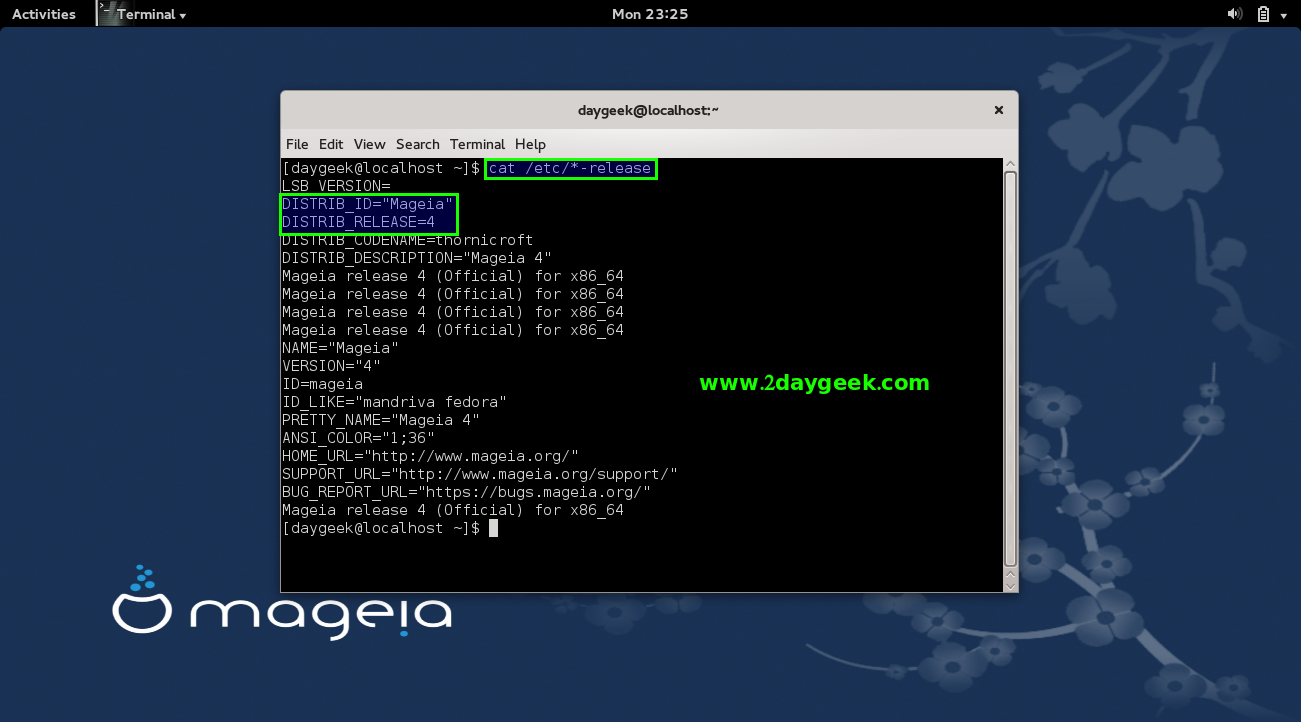The width and height of the screenshot is (1301, 722).
Task: Open the Activities overview
Action: tap(43, 14)
